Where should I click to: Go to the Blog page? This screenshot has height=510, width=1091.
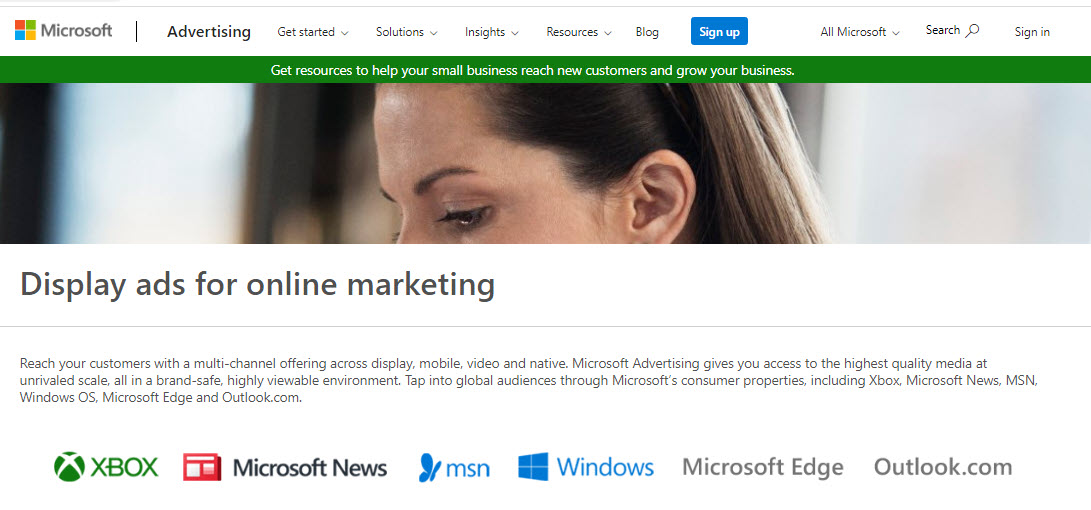tap(647, 32)
